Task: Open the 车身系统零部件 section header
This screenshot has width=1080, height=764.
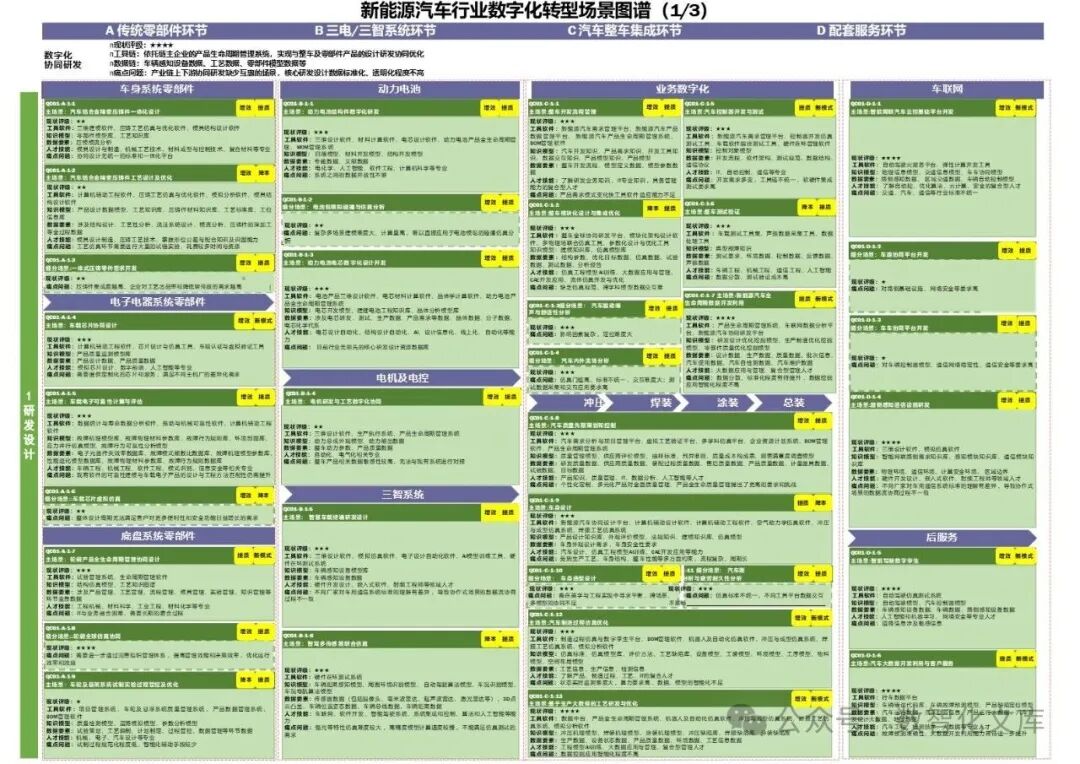Action: 157,89
